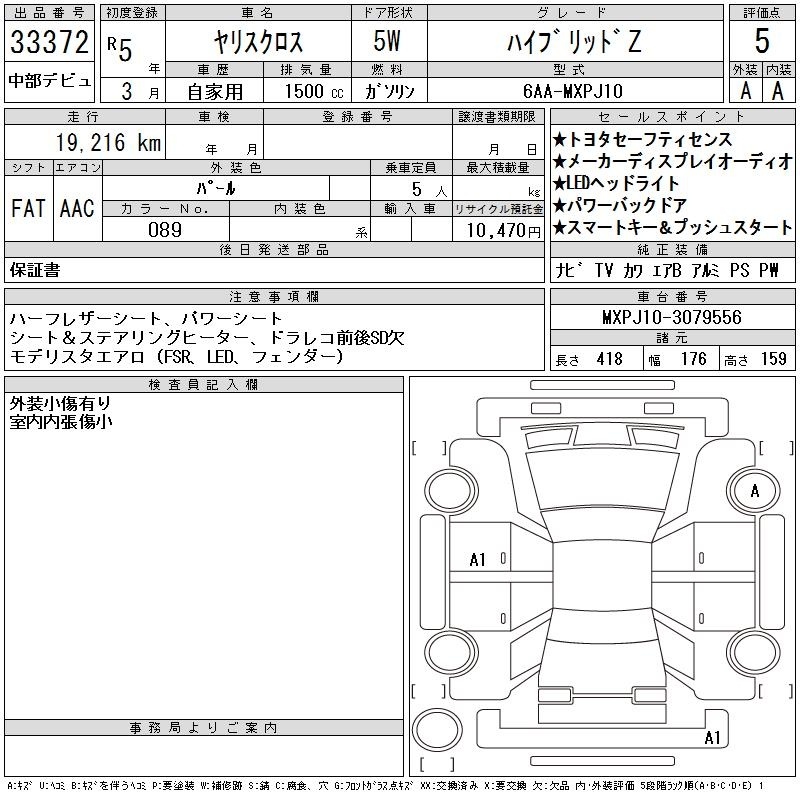The height and width of the screenshot is (800, 800).
Task: Select the power back door star item
Action: pyautogui.click(x=626, y=206)
